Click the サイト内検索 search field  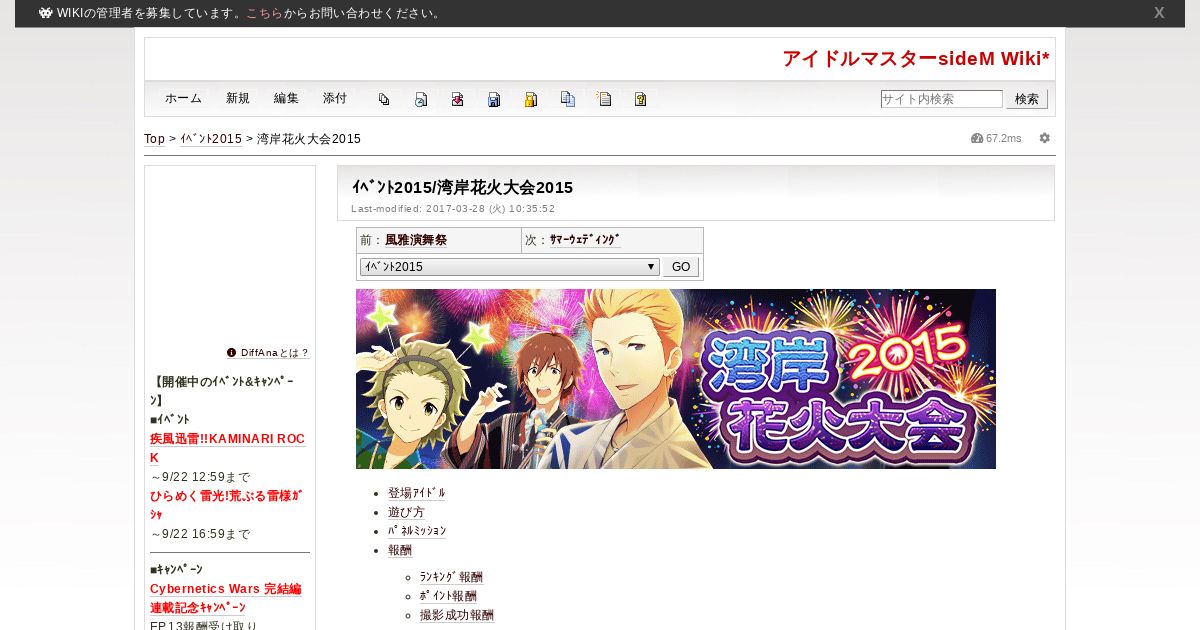click(x=941, y=99)
